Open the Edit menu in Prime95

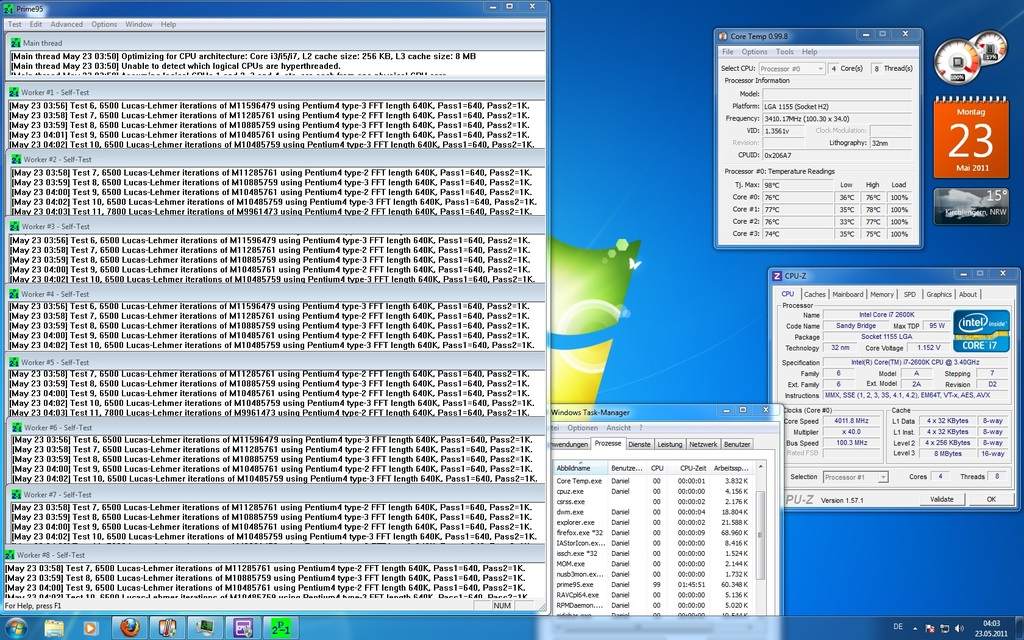36,24
